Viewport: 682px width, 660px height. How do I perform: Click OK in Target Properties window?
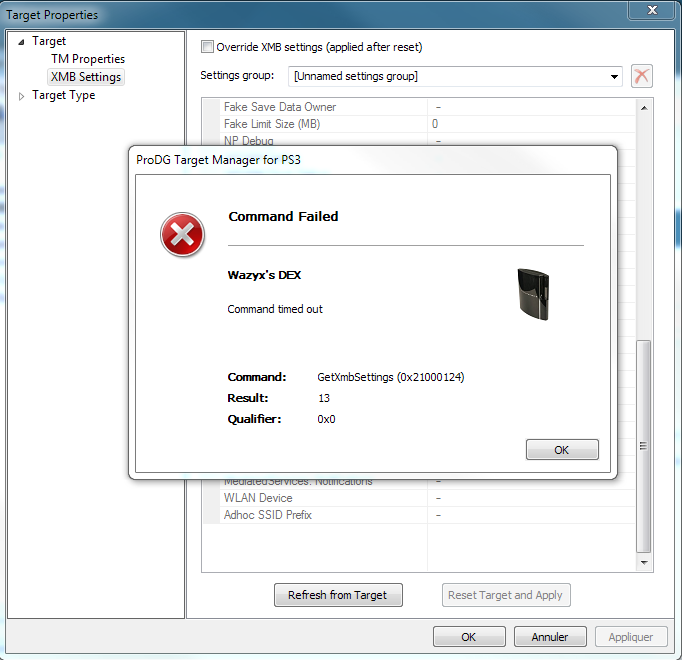(x=469, y=637)
